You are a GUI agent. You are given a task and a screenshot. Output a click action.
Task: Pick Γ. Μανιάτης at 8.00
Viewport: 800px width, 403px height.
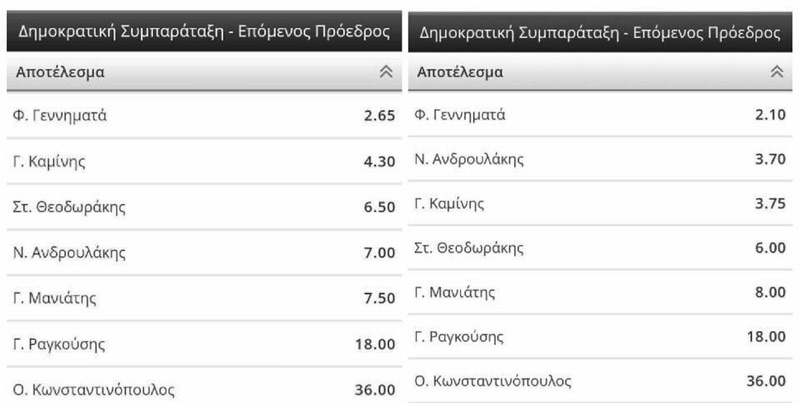[769, 292]
